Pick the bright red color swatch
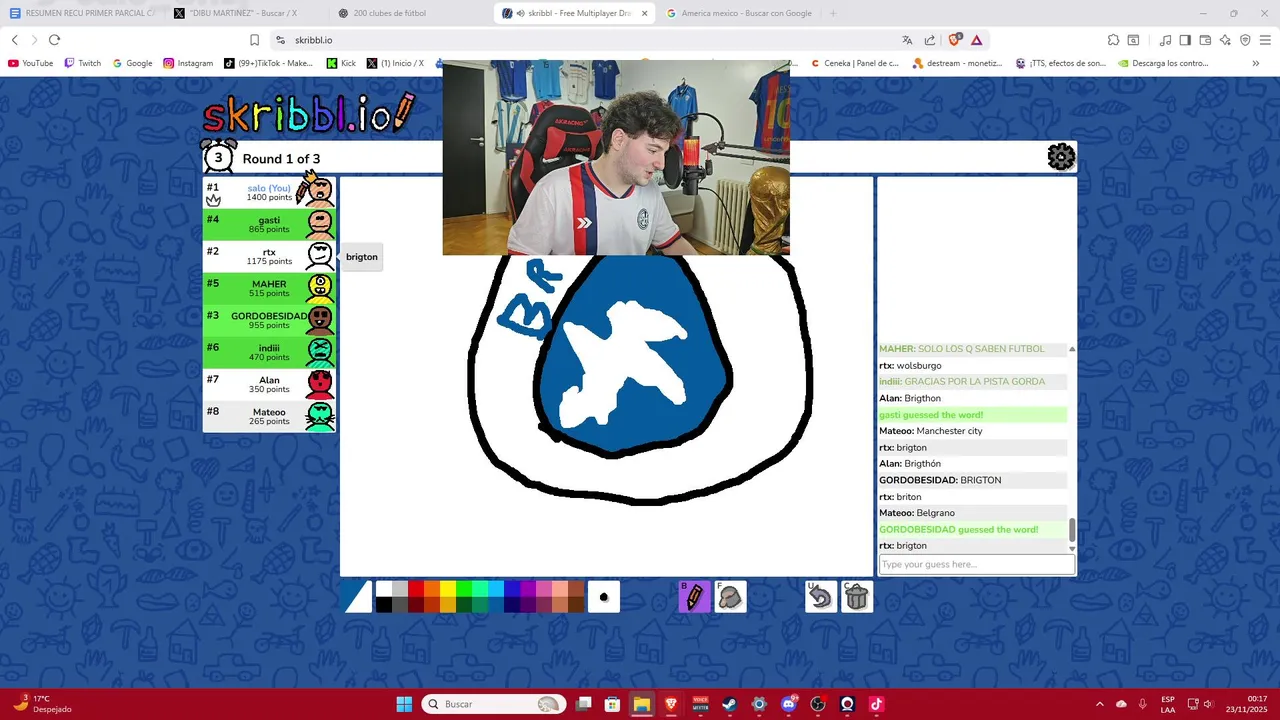The height and width of the screenshot is (720, 1280). click(x=416, y=589)
